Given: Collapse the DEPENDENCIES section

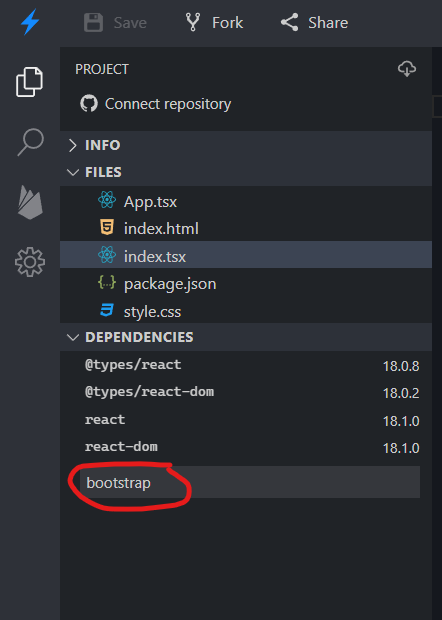Looking at the screenshot, I should pos(246,337).
